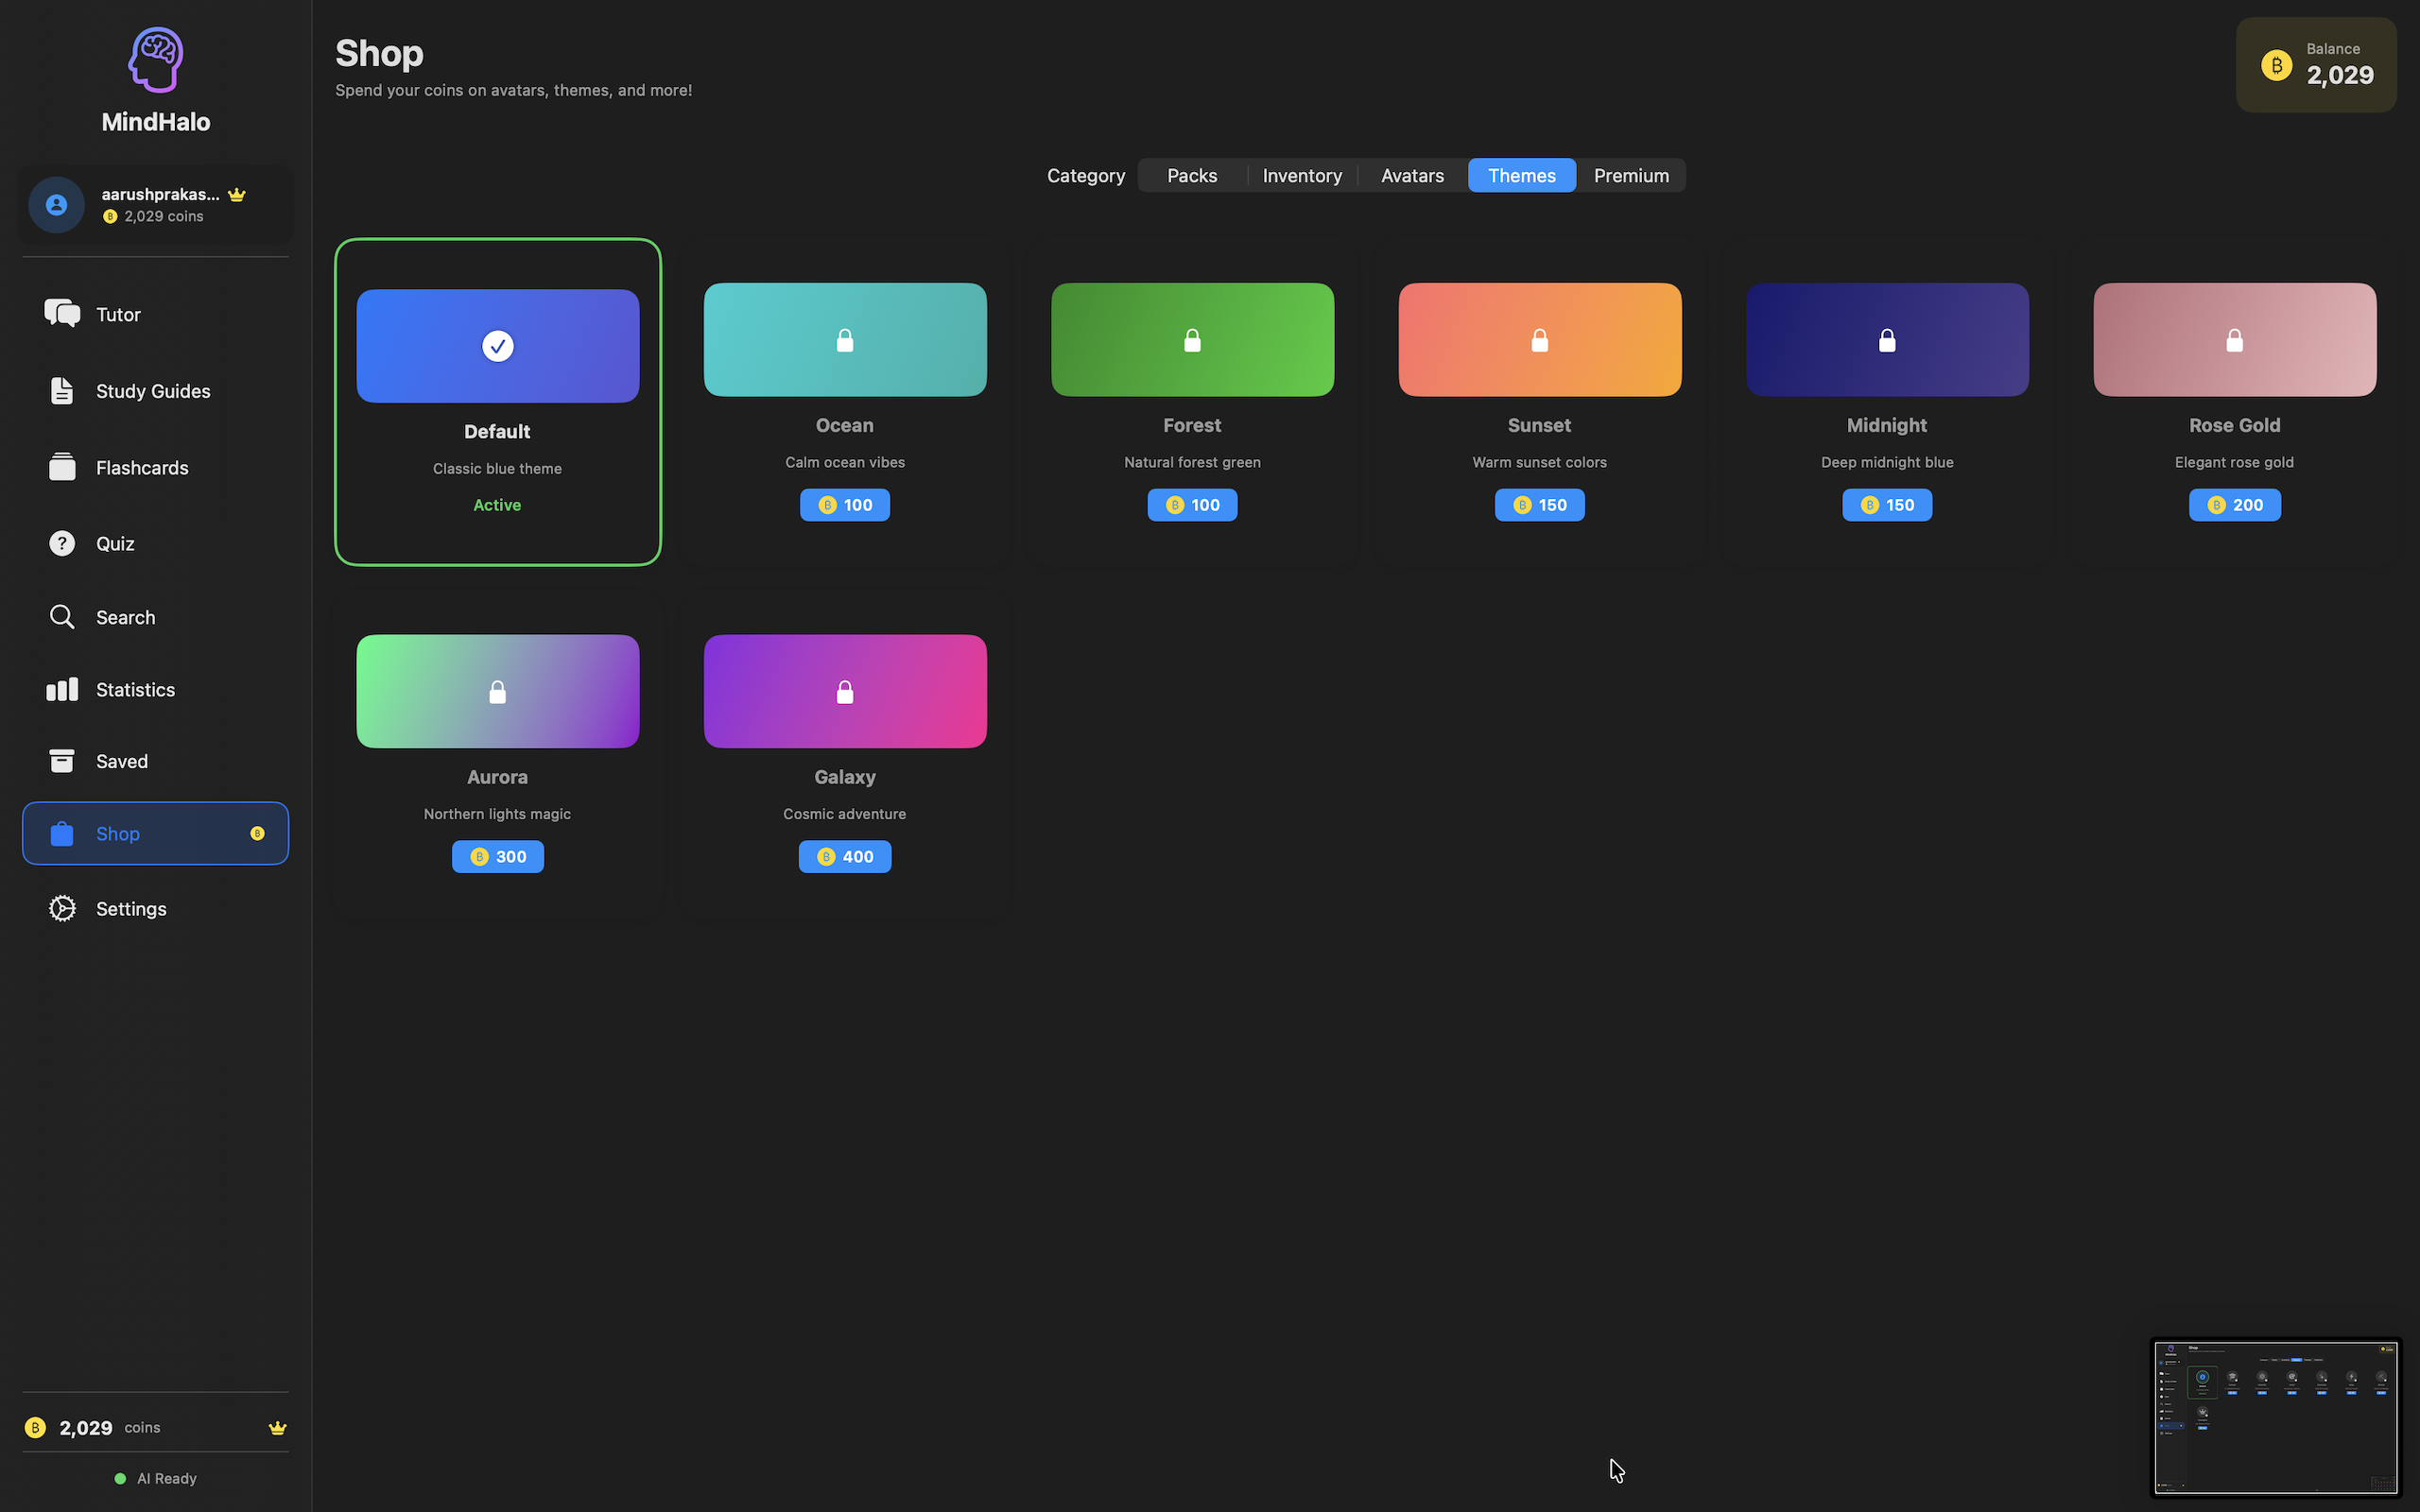The image size is (2420, 1512).
Task: Click the crown icon beside the username
Action: 237,194
